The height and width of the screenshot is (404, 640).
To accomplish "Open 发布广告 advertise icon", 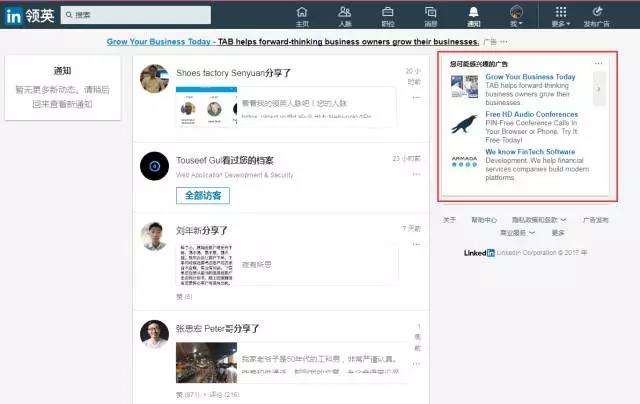I will 596,16.
